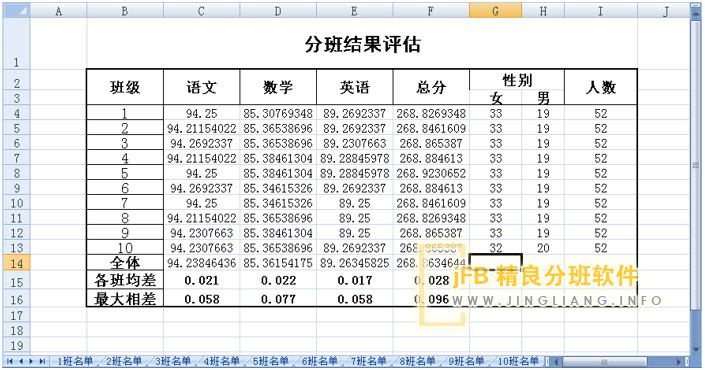The height and width of the screenshot is (370, 705).
Task: Click next sheet tab arrow
Action: (31, 361)
